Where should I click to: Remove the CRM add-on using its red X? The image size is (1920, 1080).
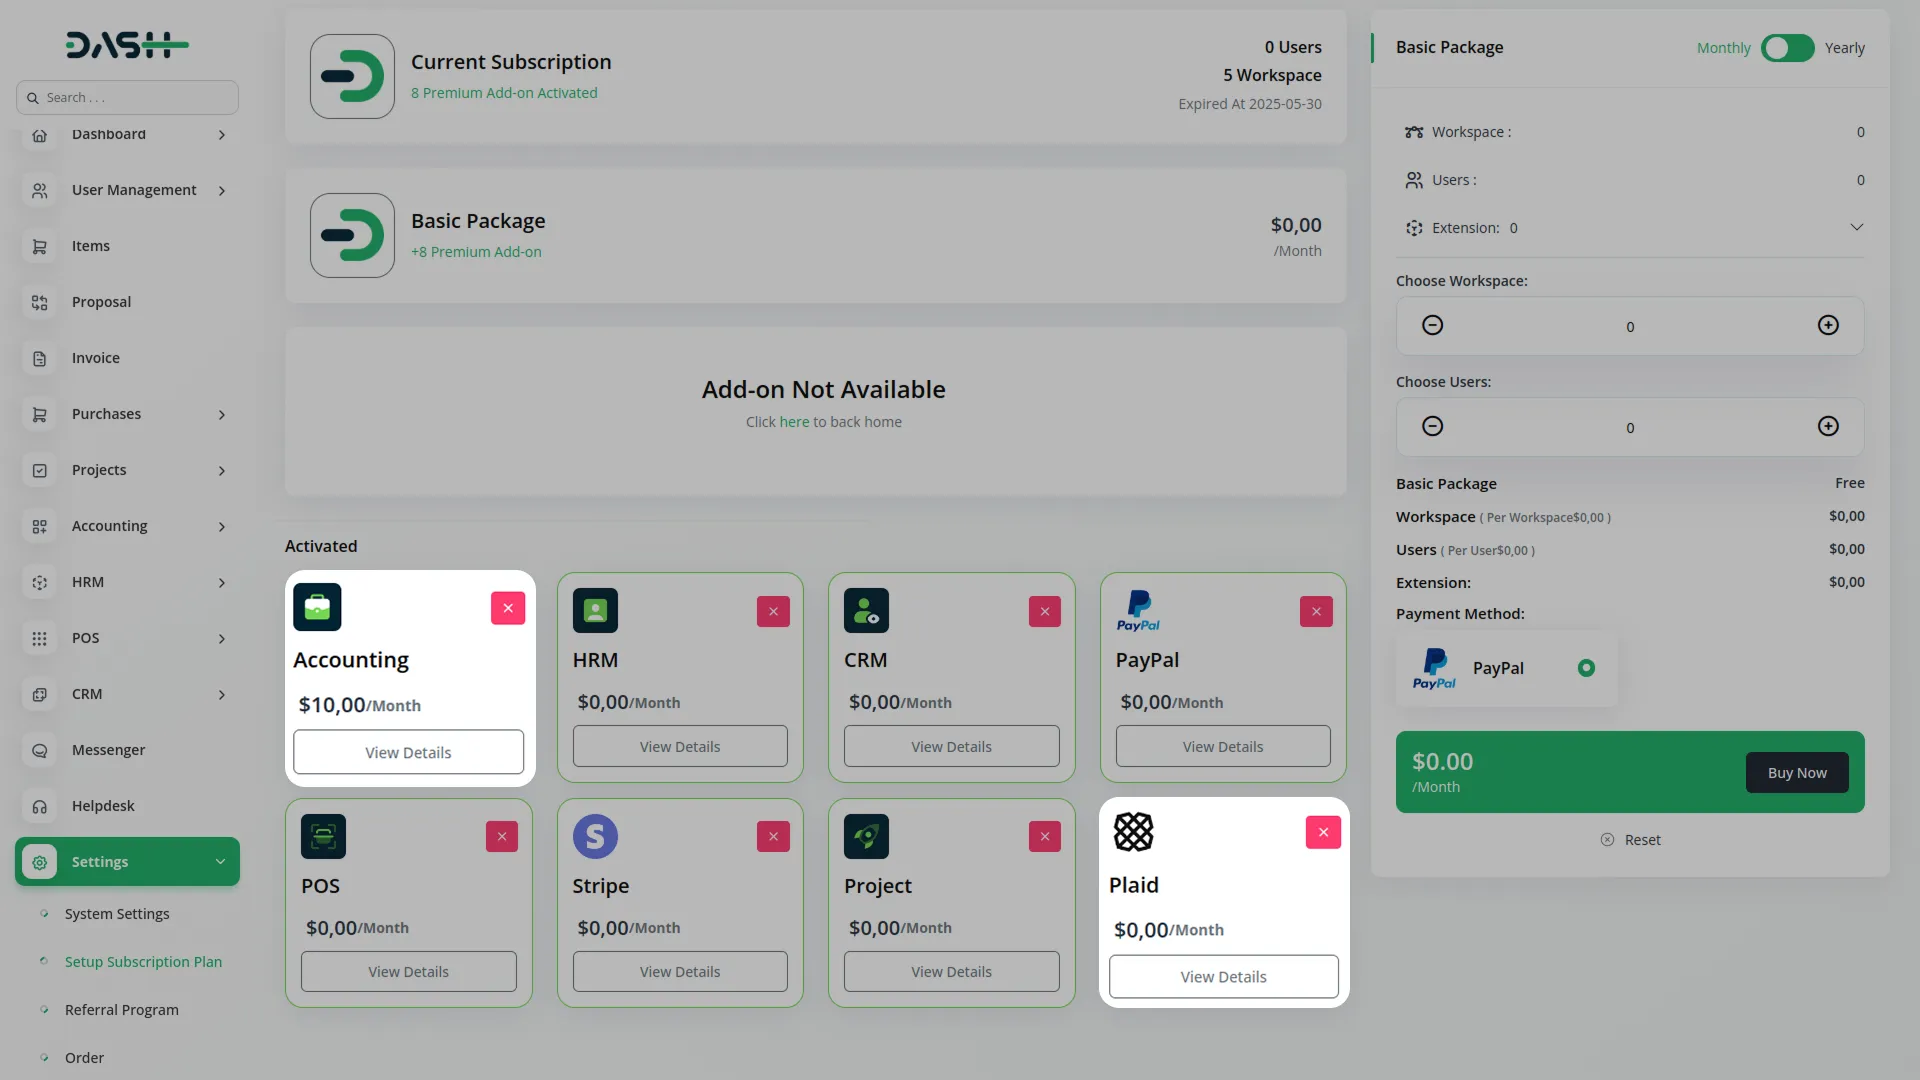tap(1045, 612)
